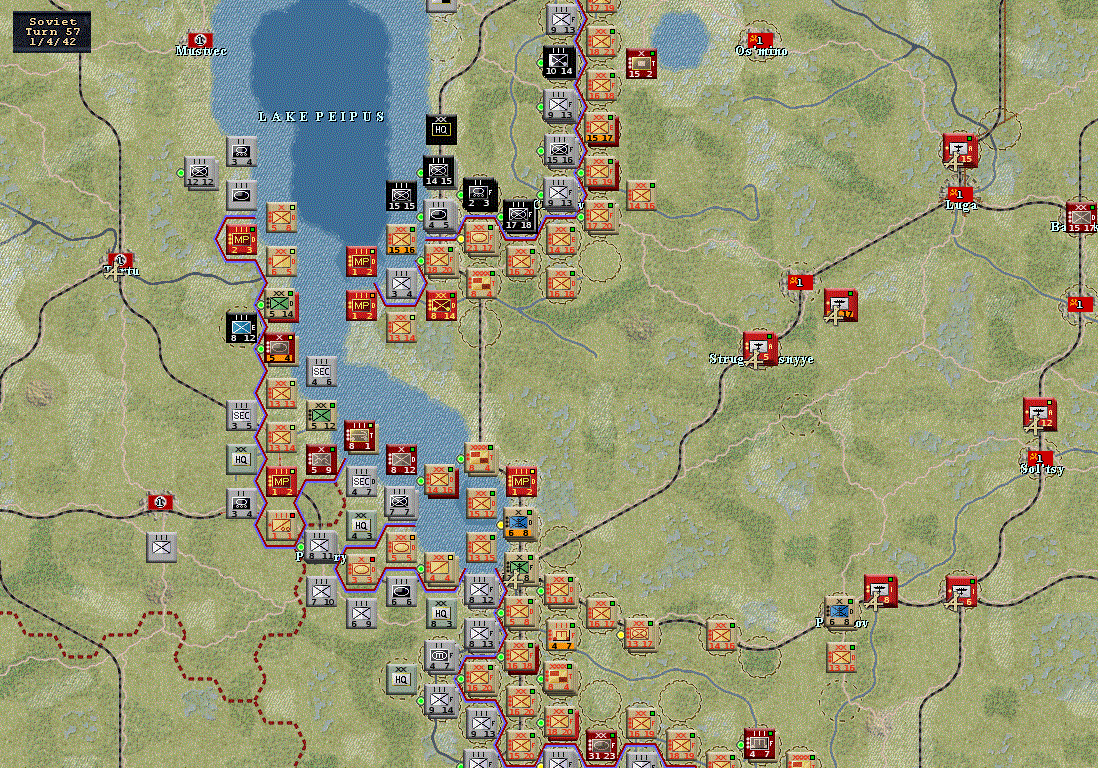Select the gray 8-11 infantry counter
Viewport: 1098px width, 768px height.
pos(321,547)
